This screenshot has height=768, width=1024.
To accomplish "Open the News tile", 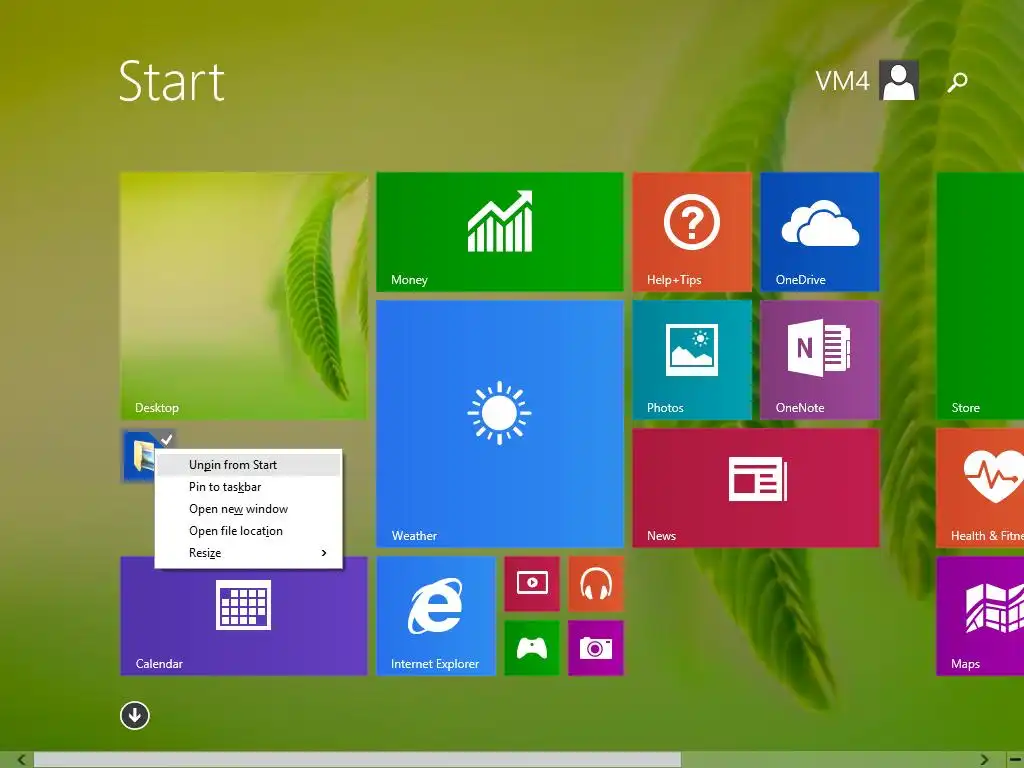I will click(756, 487).
